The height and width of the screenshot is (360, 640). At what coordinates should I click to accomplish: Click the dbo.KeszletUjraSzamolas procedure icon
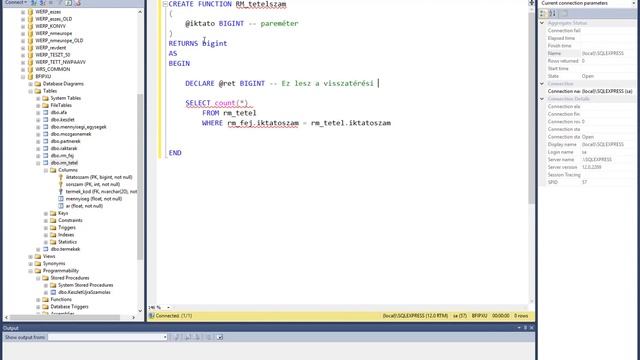(x=53, y=292)
